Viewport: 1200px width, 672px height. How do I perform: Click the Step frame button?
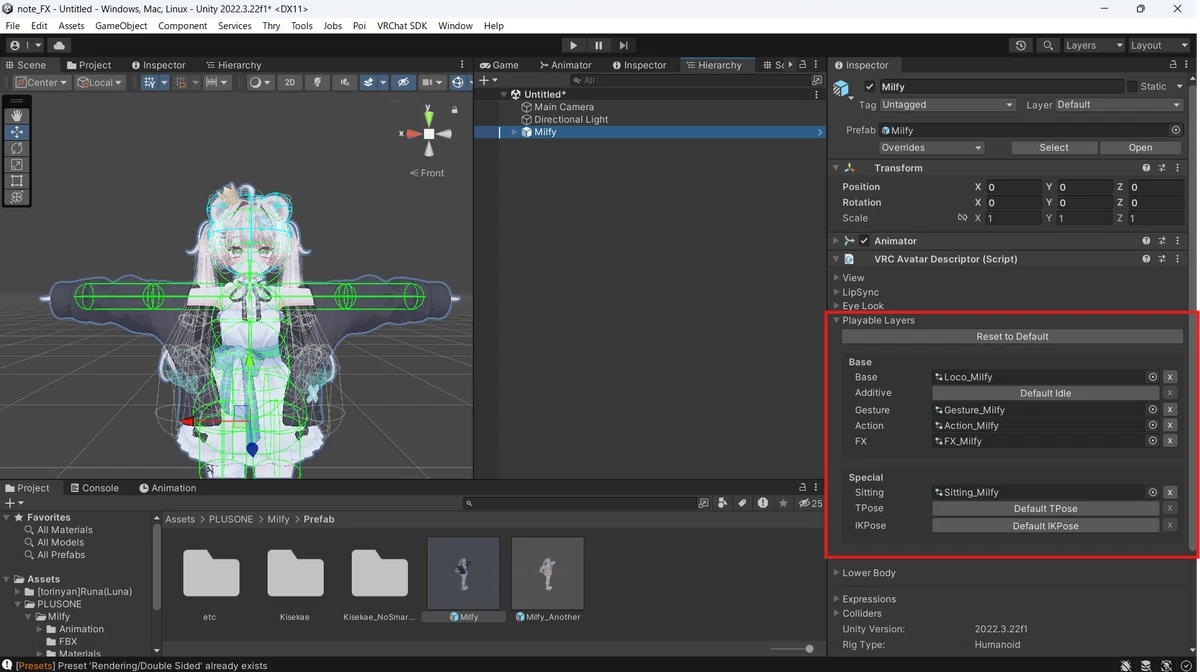click(x=623, y=45)
